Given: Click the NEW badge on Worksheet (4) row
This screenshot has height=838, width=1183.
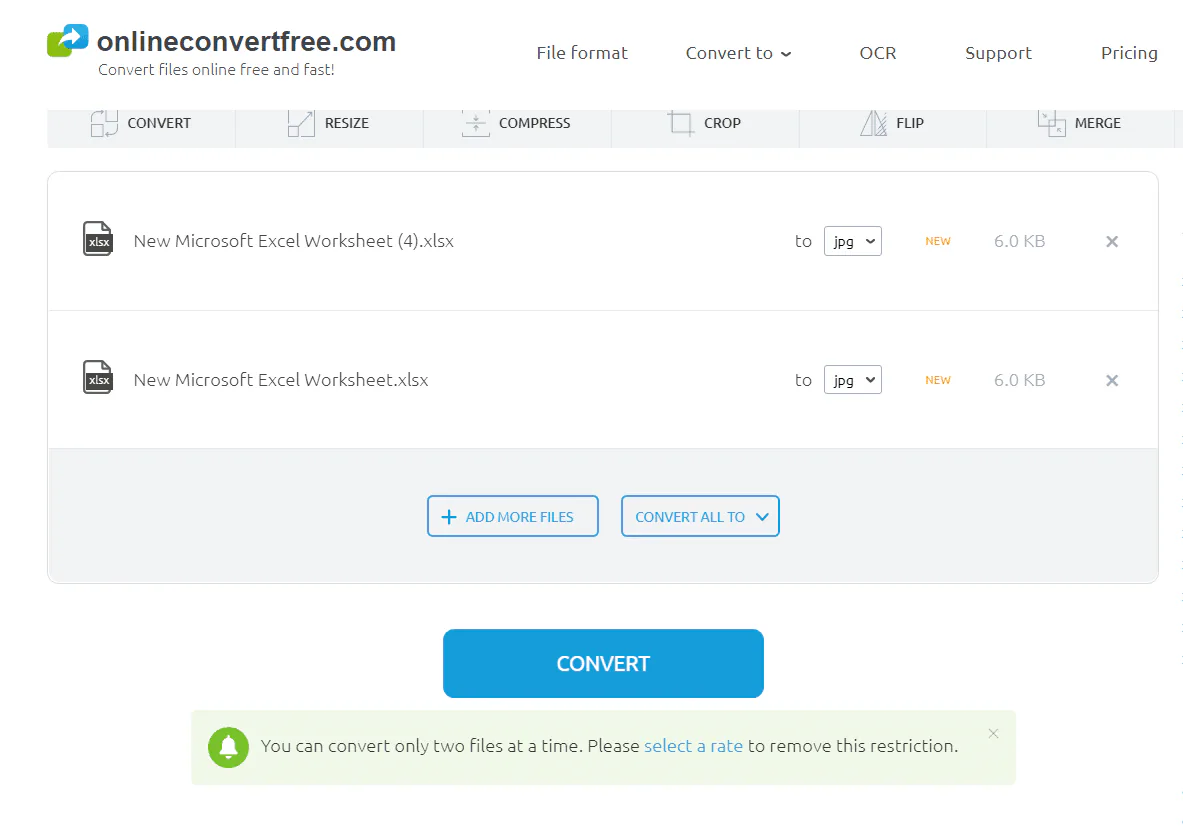Looking at the screenshot, I should pyautogui.click(x=938, y=241).
